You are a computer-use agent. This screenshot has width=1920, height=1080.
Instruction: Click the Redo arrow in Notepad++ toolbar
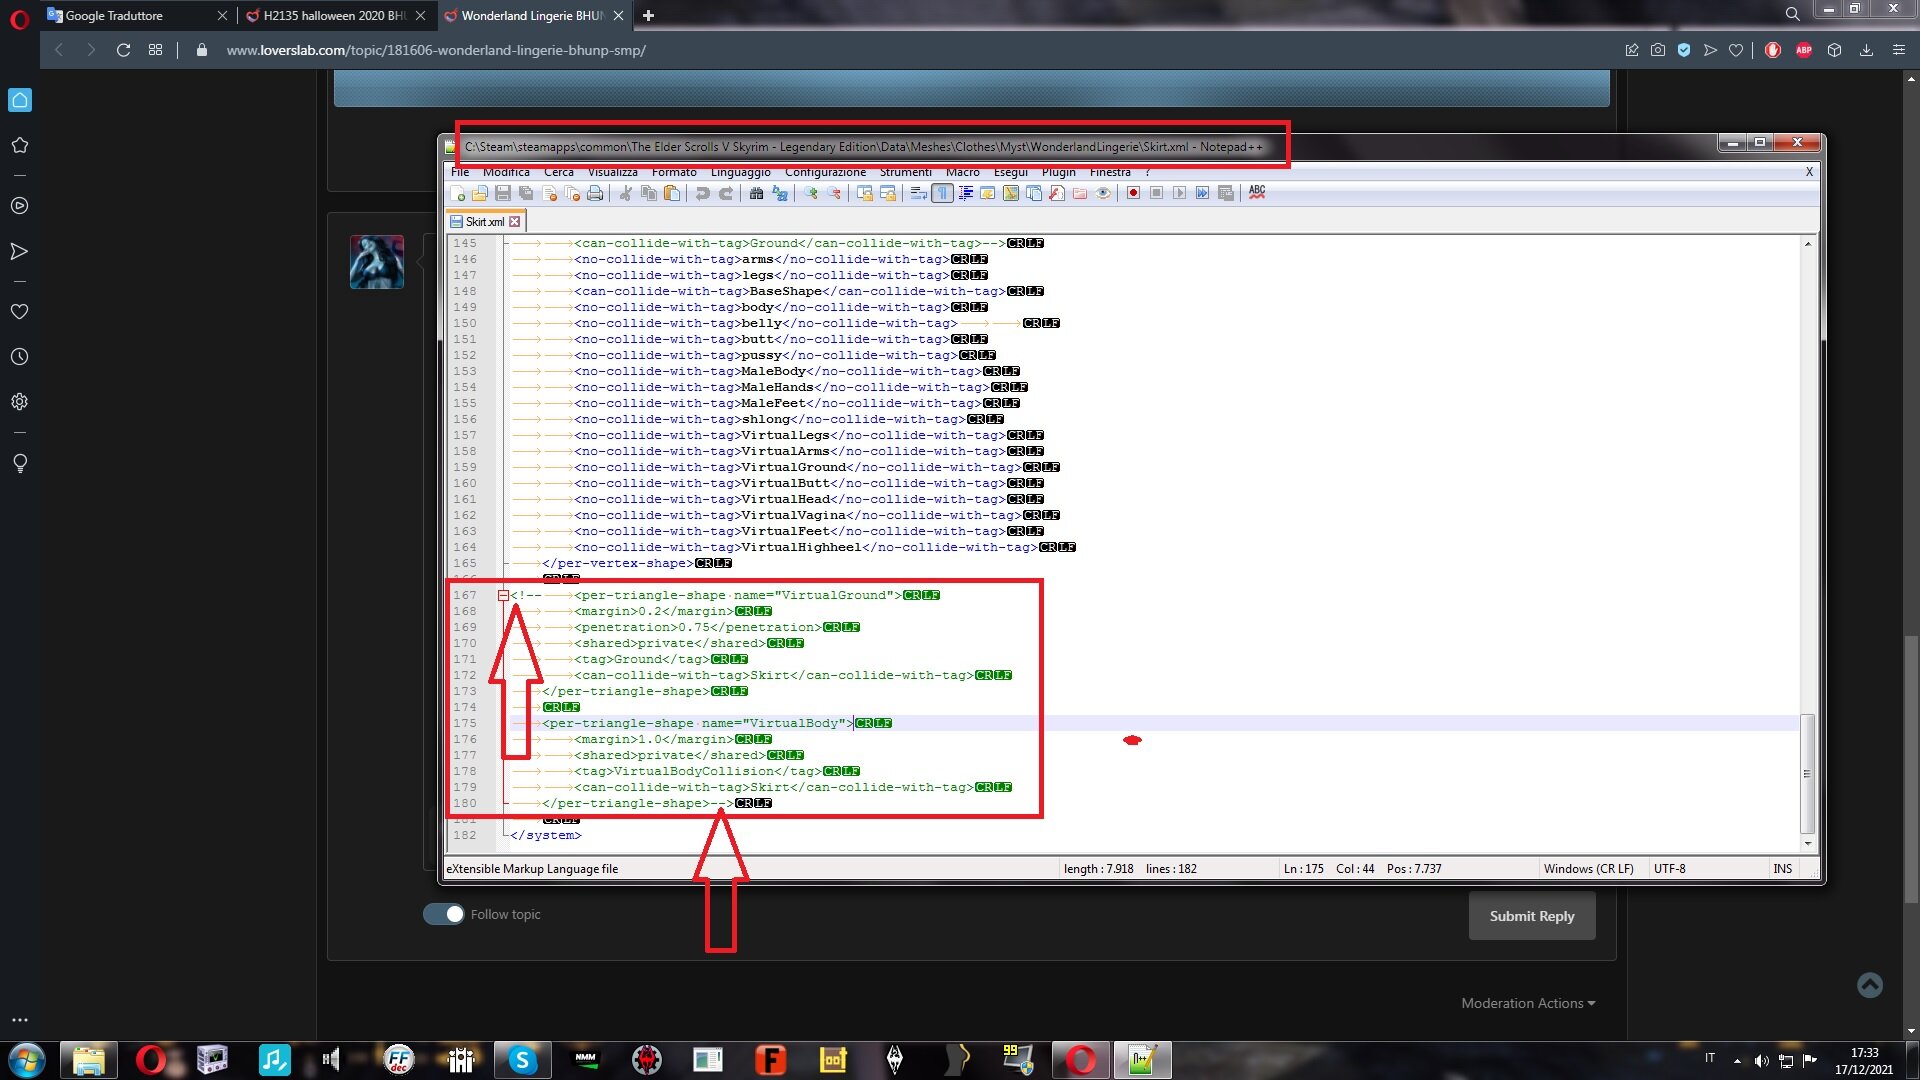[x=726, y=193]
